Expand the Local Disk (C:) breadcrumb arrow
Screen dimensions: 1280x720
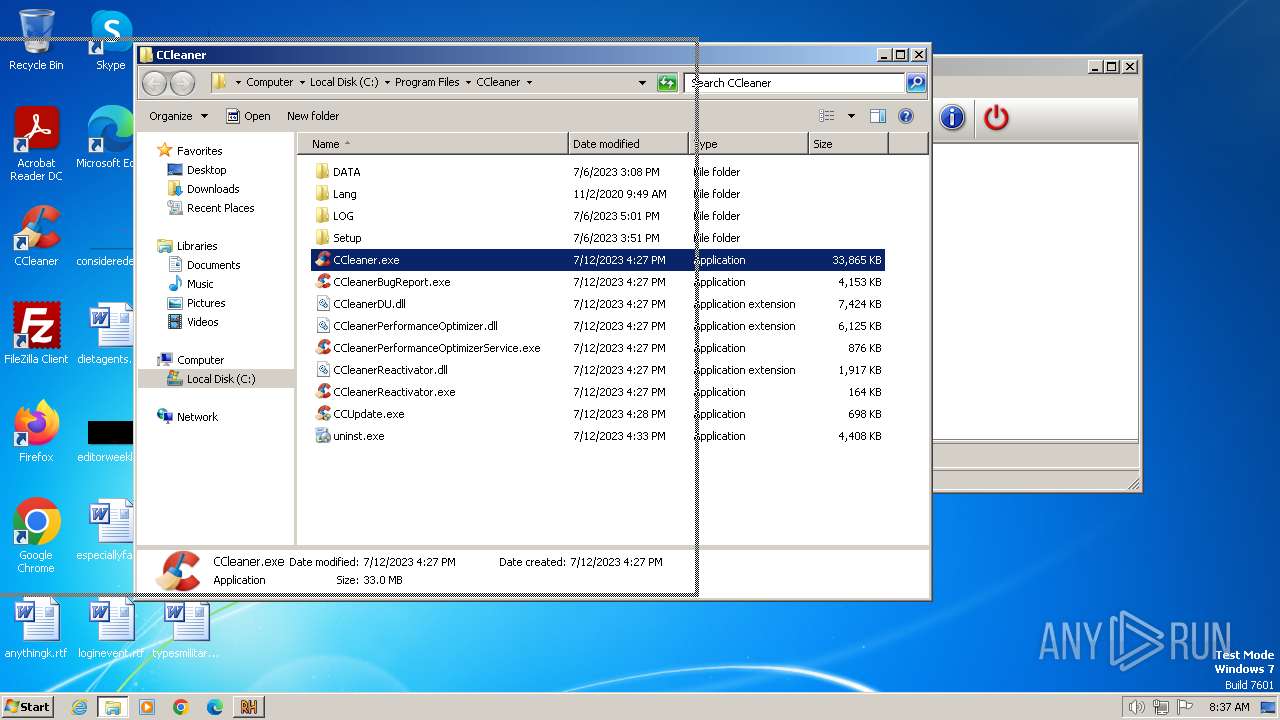point(386,83)
